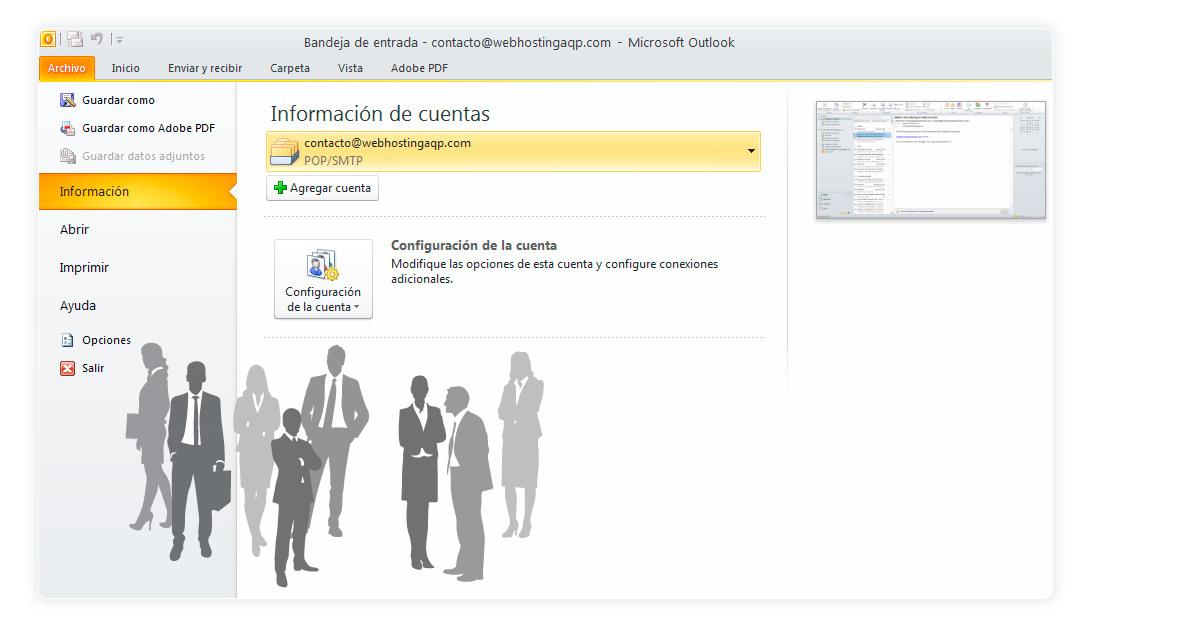Viewport: 1184px width, 624px height.
Task: Click the Outlook application icon in title bar
Action: click(48, 39)
